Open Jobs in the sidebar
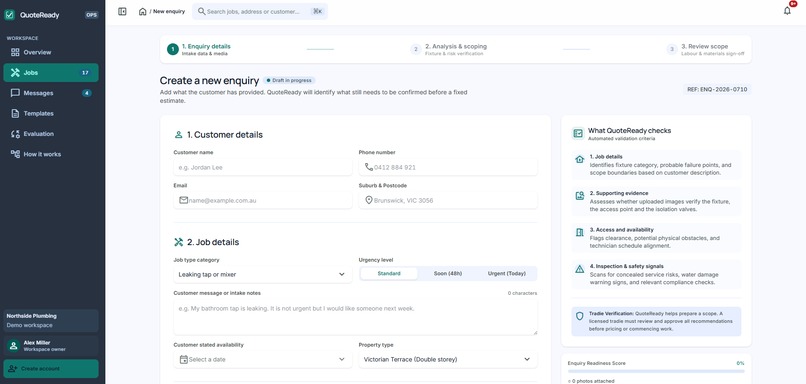 pyautogui.click(x=51, y=72)
